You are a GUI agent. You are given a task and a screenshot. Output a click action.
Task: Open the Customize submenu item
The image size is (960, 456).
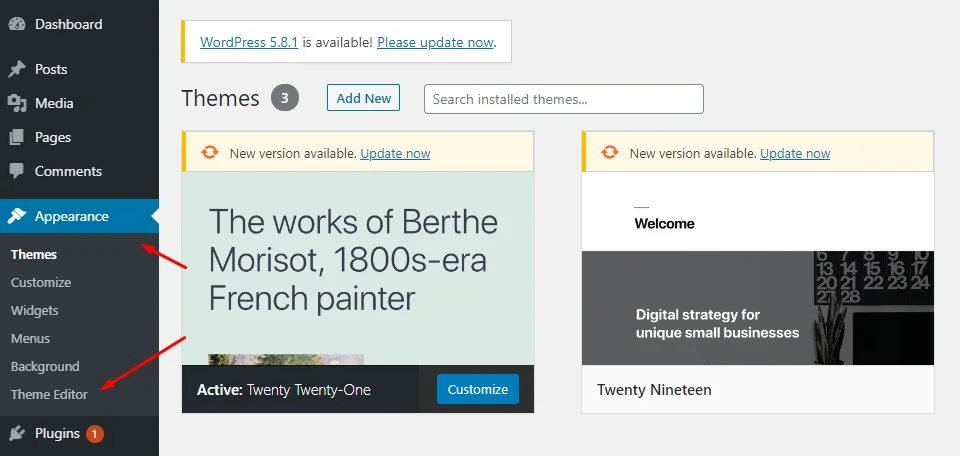point(41,283)
